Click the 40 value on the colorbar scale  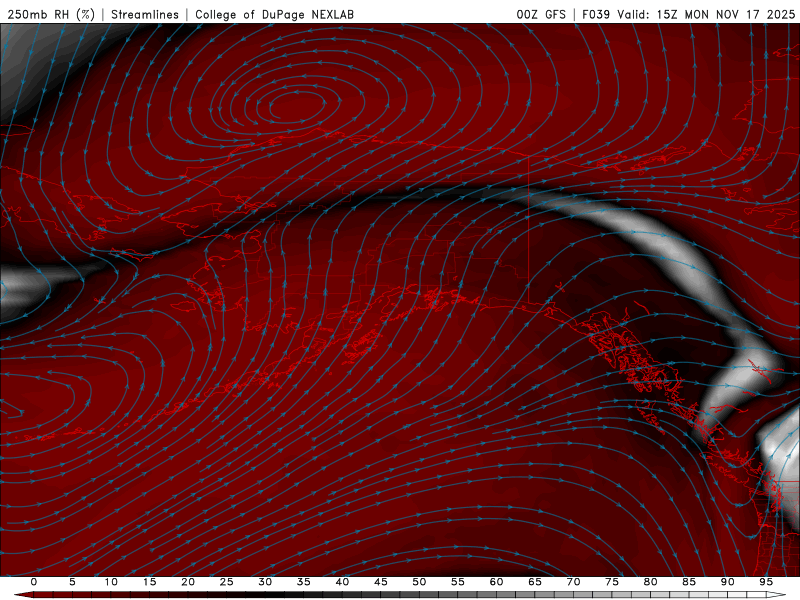click(342, 582)
